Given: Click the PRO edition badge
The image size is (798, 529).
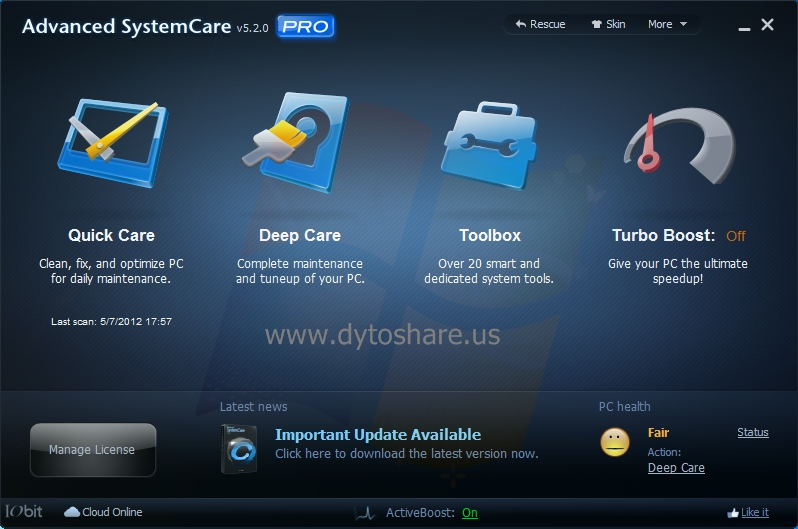Looking at the screenshot, I should [305, 26].
